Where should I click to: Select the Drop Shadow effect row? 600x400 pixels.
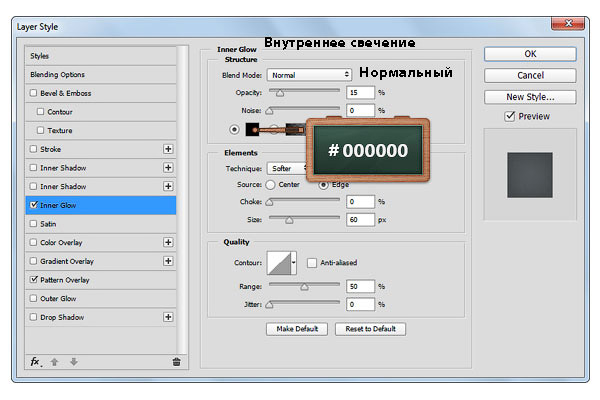(101, 317)
